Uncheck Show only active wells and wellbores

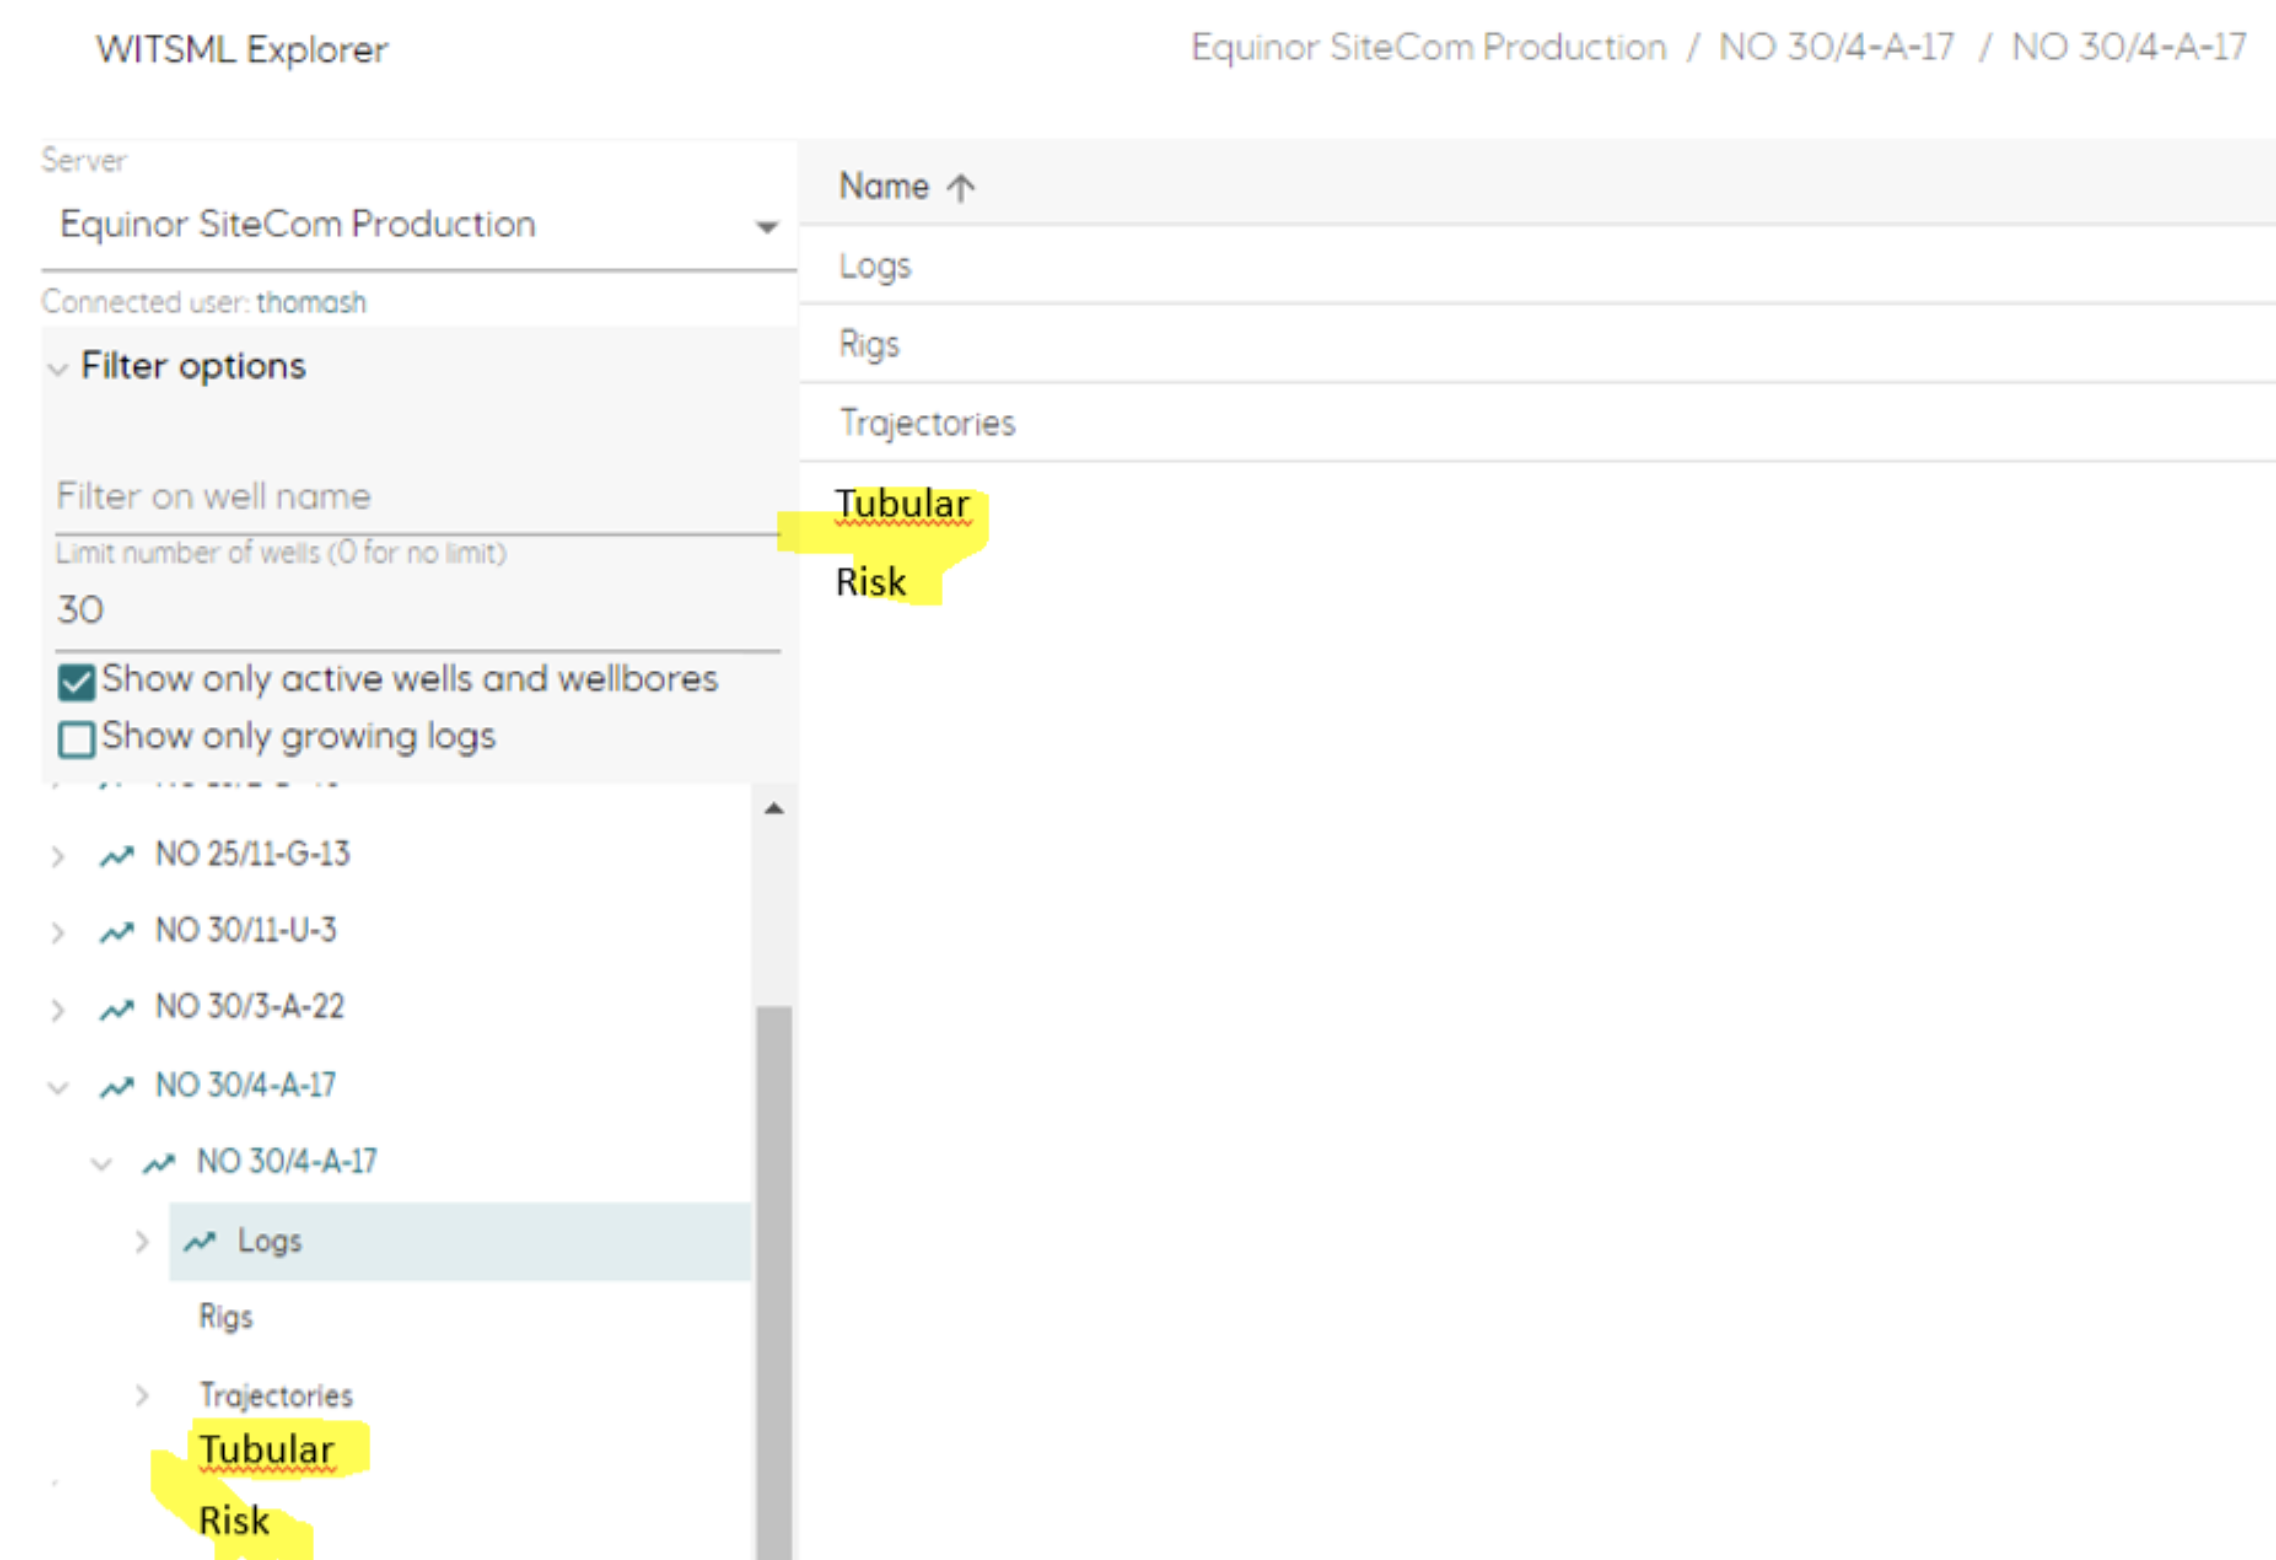(76, 681)
